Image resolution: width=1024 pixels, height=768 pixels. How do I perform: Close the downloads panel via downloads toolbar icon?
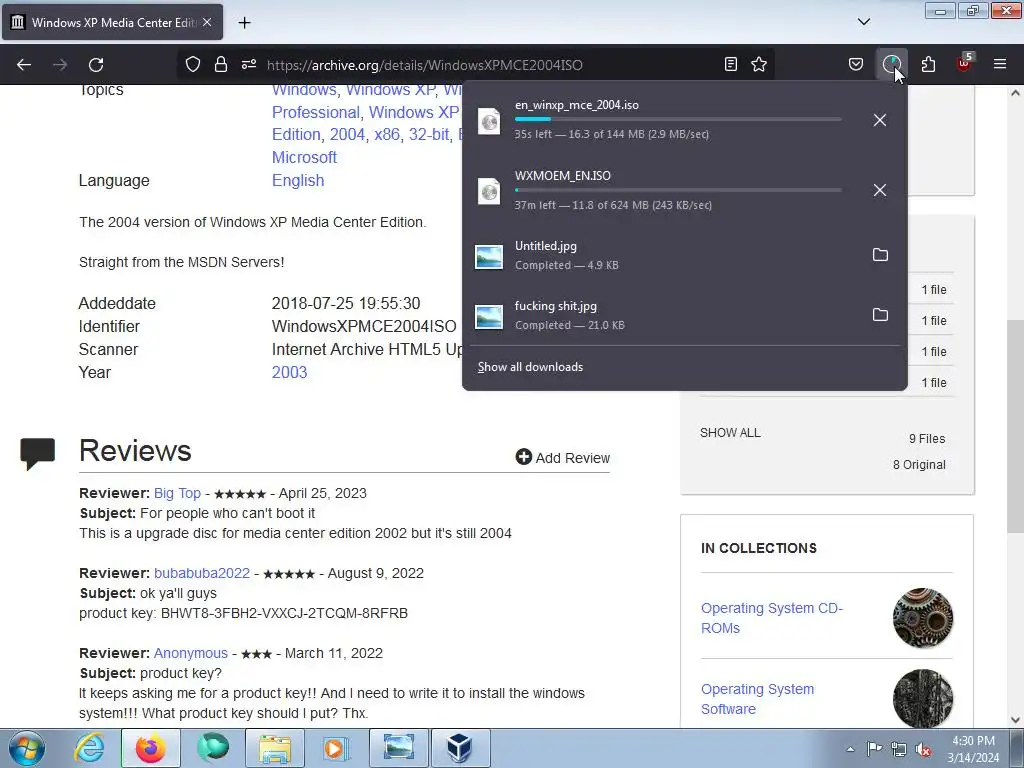891,64
